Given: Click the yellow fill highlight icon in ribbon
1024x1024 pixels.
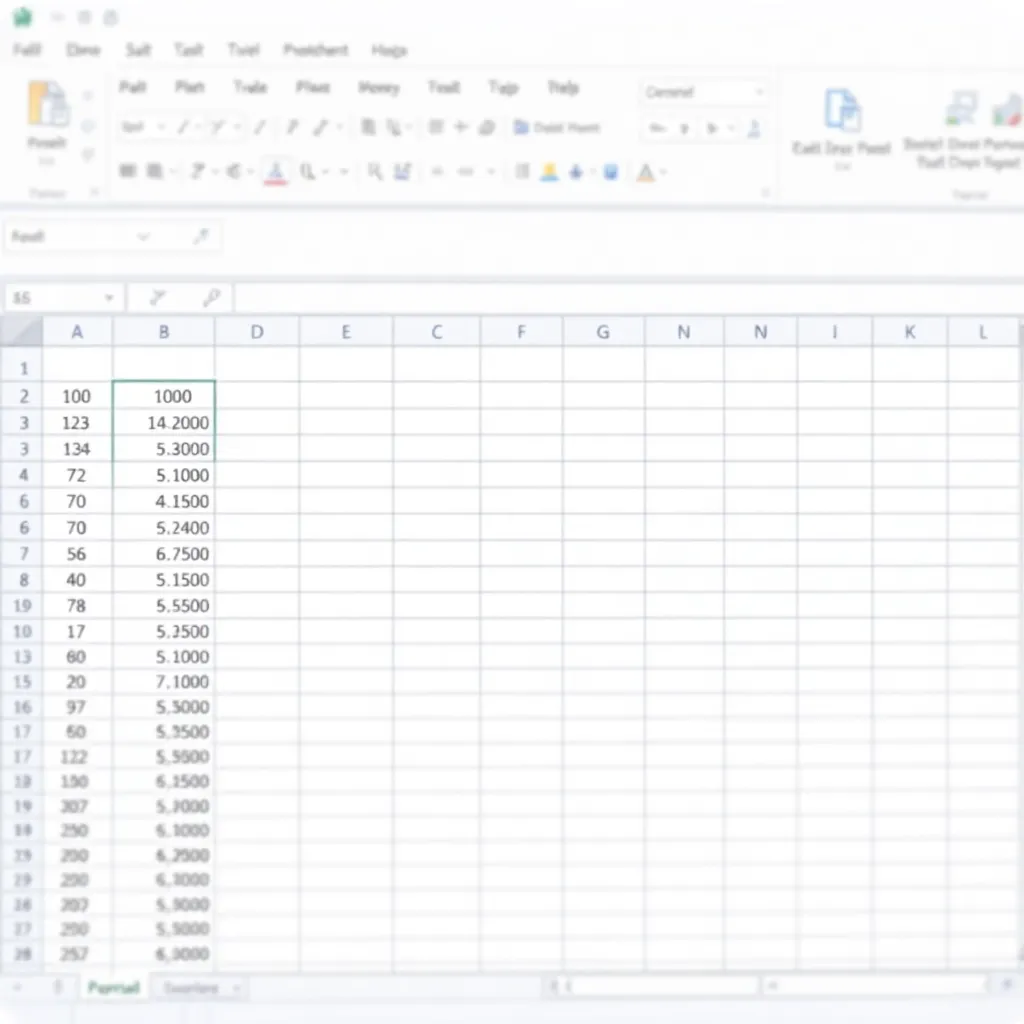Looking at the screenshot, I should pyautogui.click(x=549, y=172).
